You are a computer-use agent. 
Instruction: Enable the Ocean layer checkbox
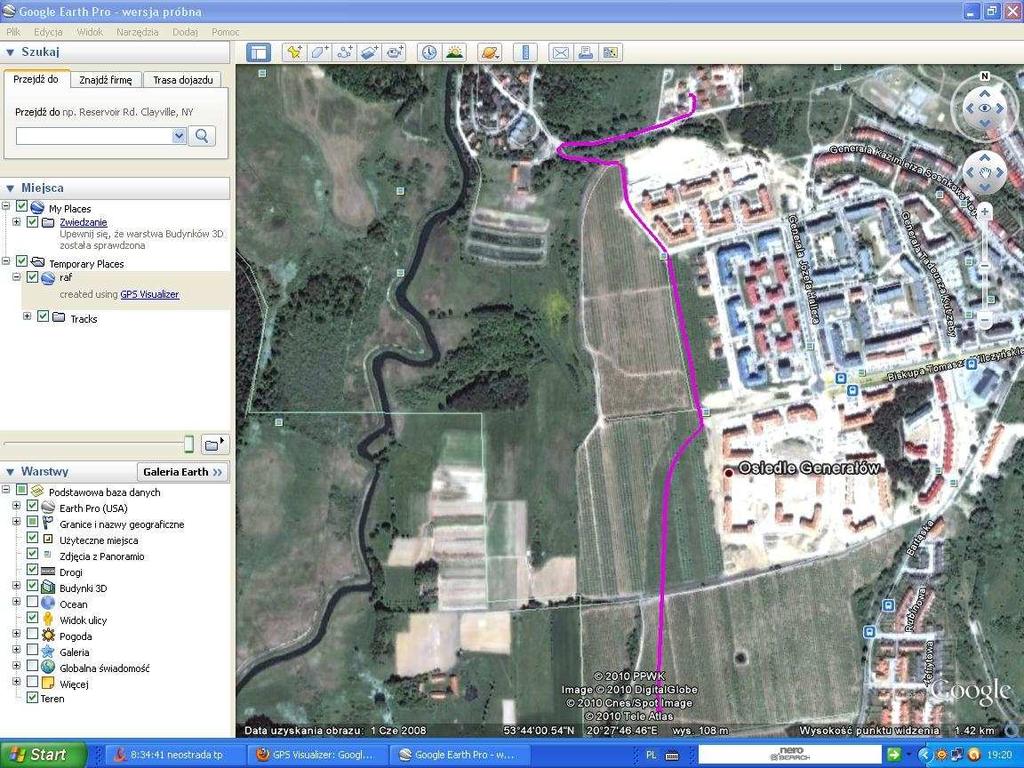click(x=32, y=601)
